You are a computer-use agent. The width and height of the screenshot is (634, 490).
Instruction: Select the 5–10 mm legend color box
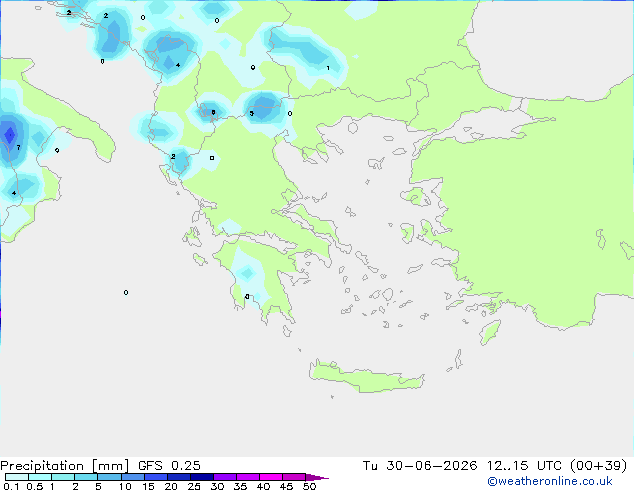(109, 477)
